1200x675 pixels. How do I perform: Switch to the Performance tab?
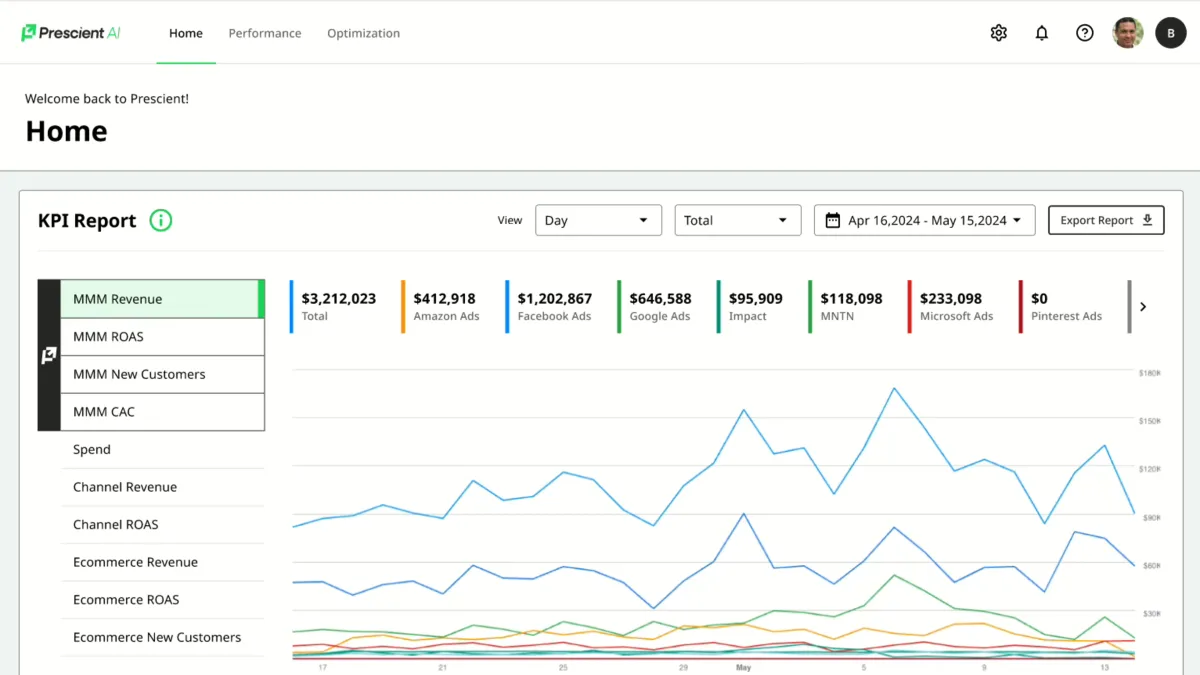click(x=265, y=33)
